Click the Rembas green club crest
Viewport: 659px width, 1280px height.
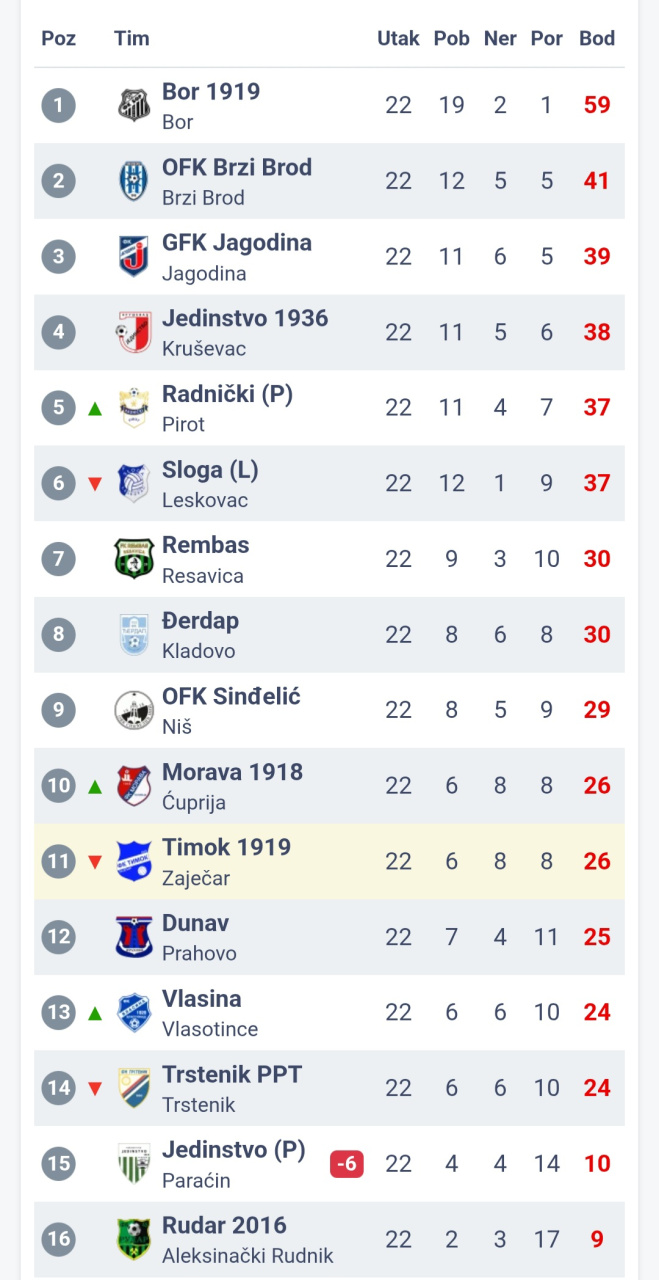133,558
